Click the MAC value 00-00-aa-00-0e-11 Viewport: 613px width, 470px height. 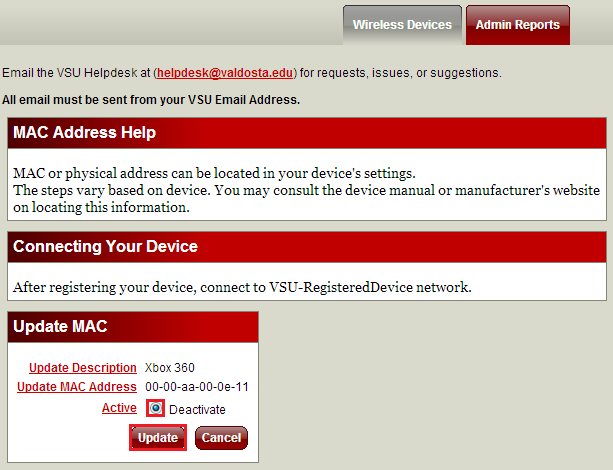pyautogui.click(x=197, y=387)
